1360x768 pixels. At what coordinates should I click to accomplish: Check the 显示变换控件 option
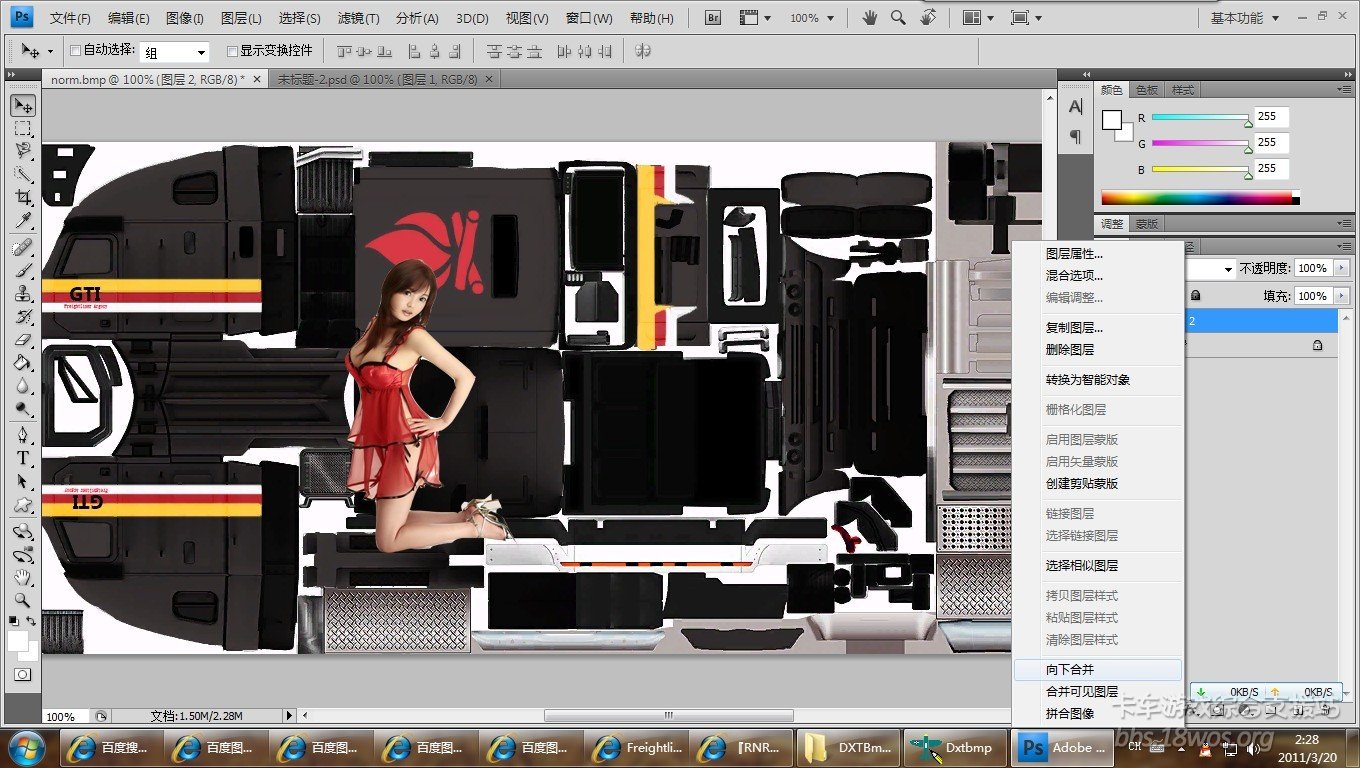232,51
